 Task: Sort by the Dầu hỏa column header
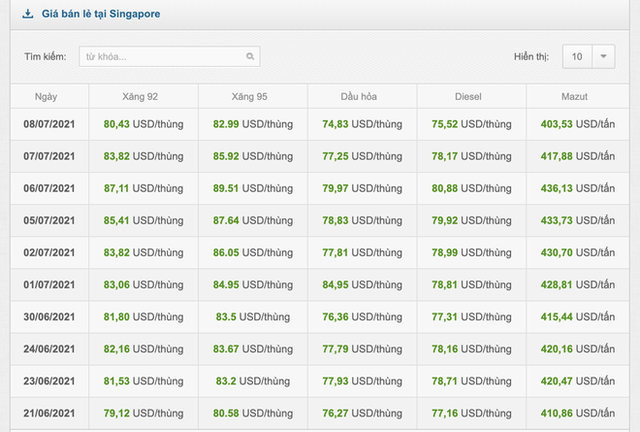(x=359, y=97)
